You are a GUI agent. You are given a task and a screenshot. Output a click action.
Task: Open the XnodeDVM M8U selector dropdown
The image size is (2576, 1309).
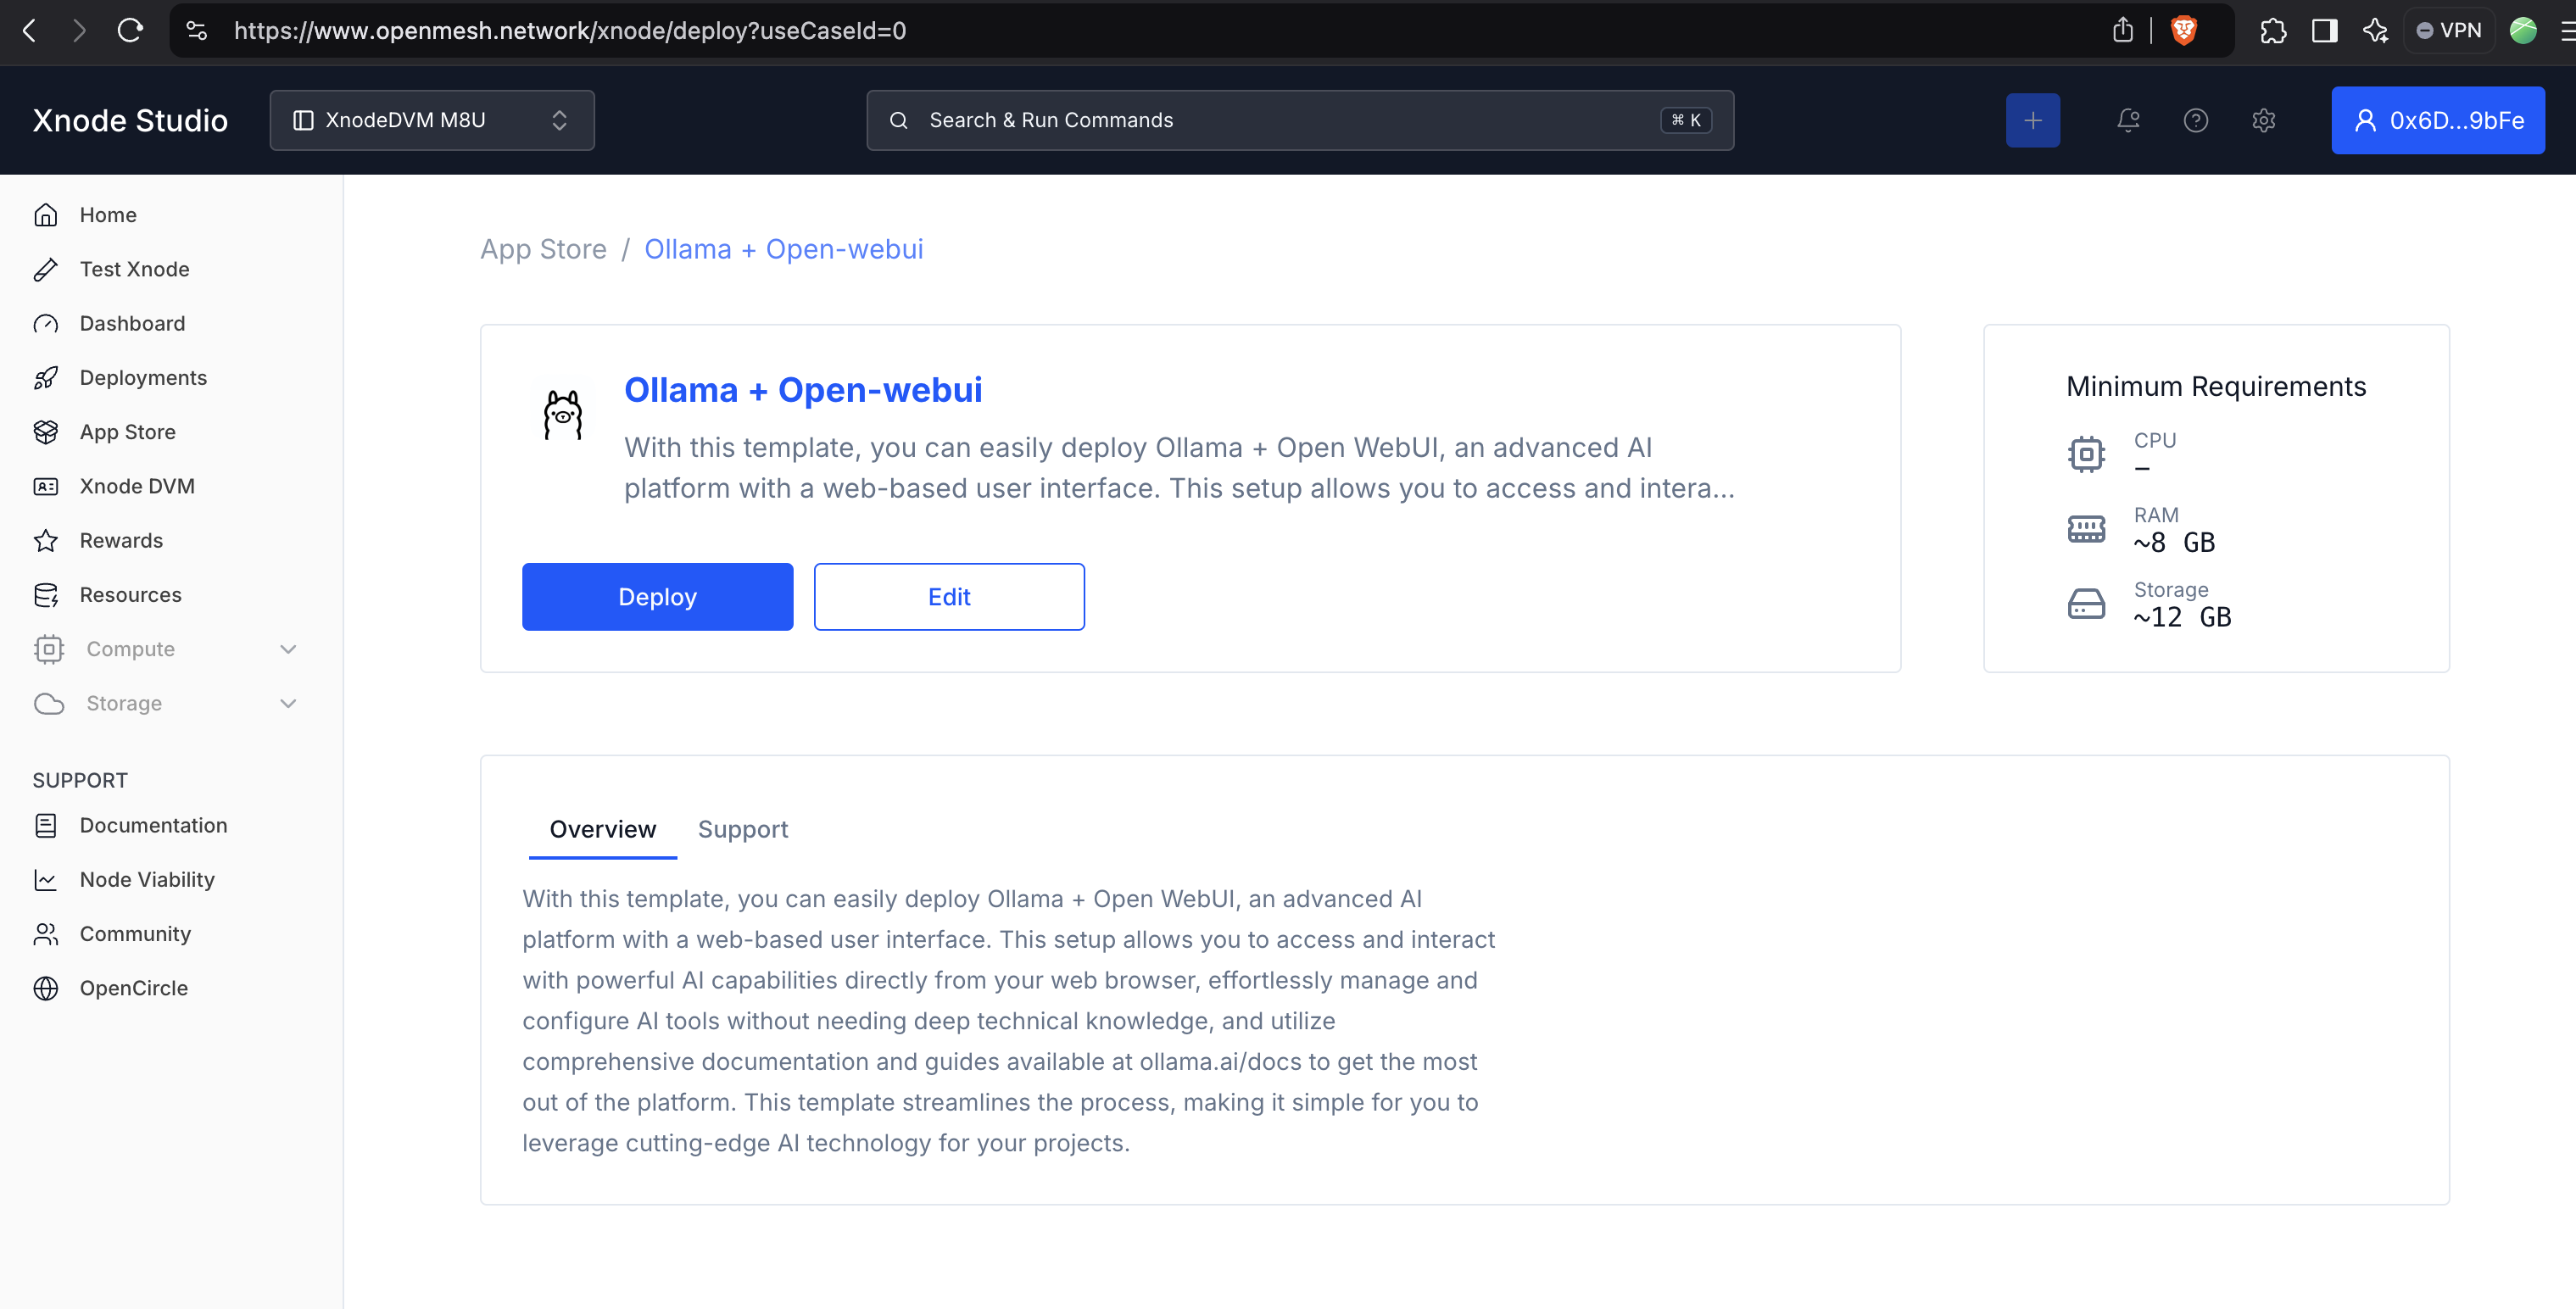431,120
